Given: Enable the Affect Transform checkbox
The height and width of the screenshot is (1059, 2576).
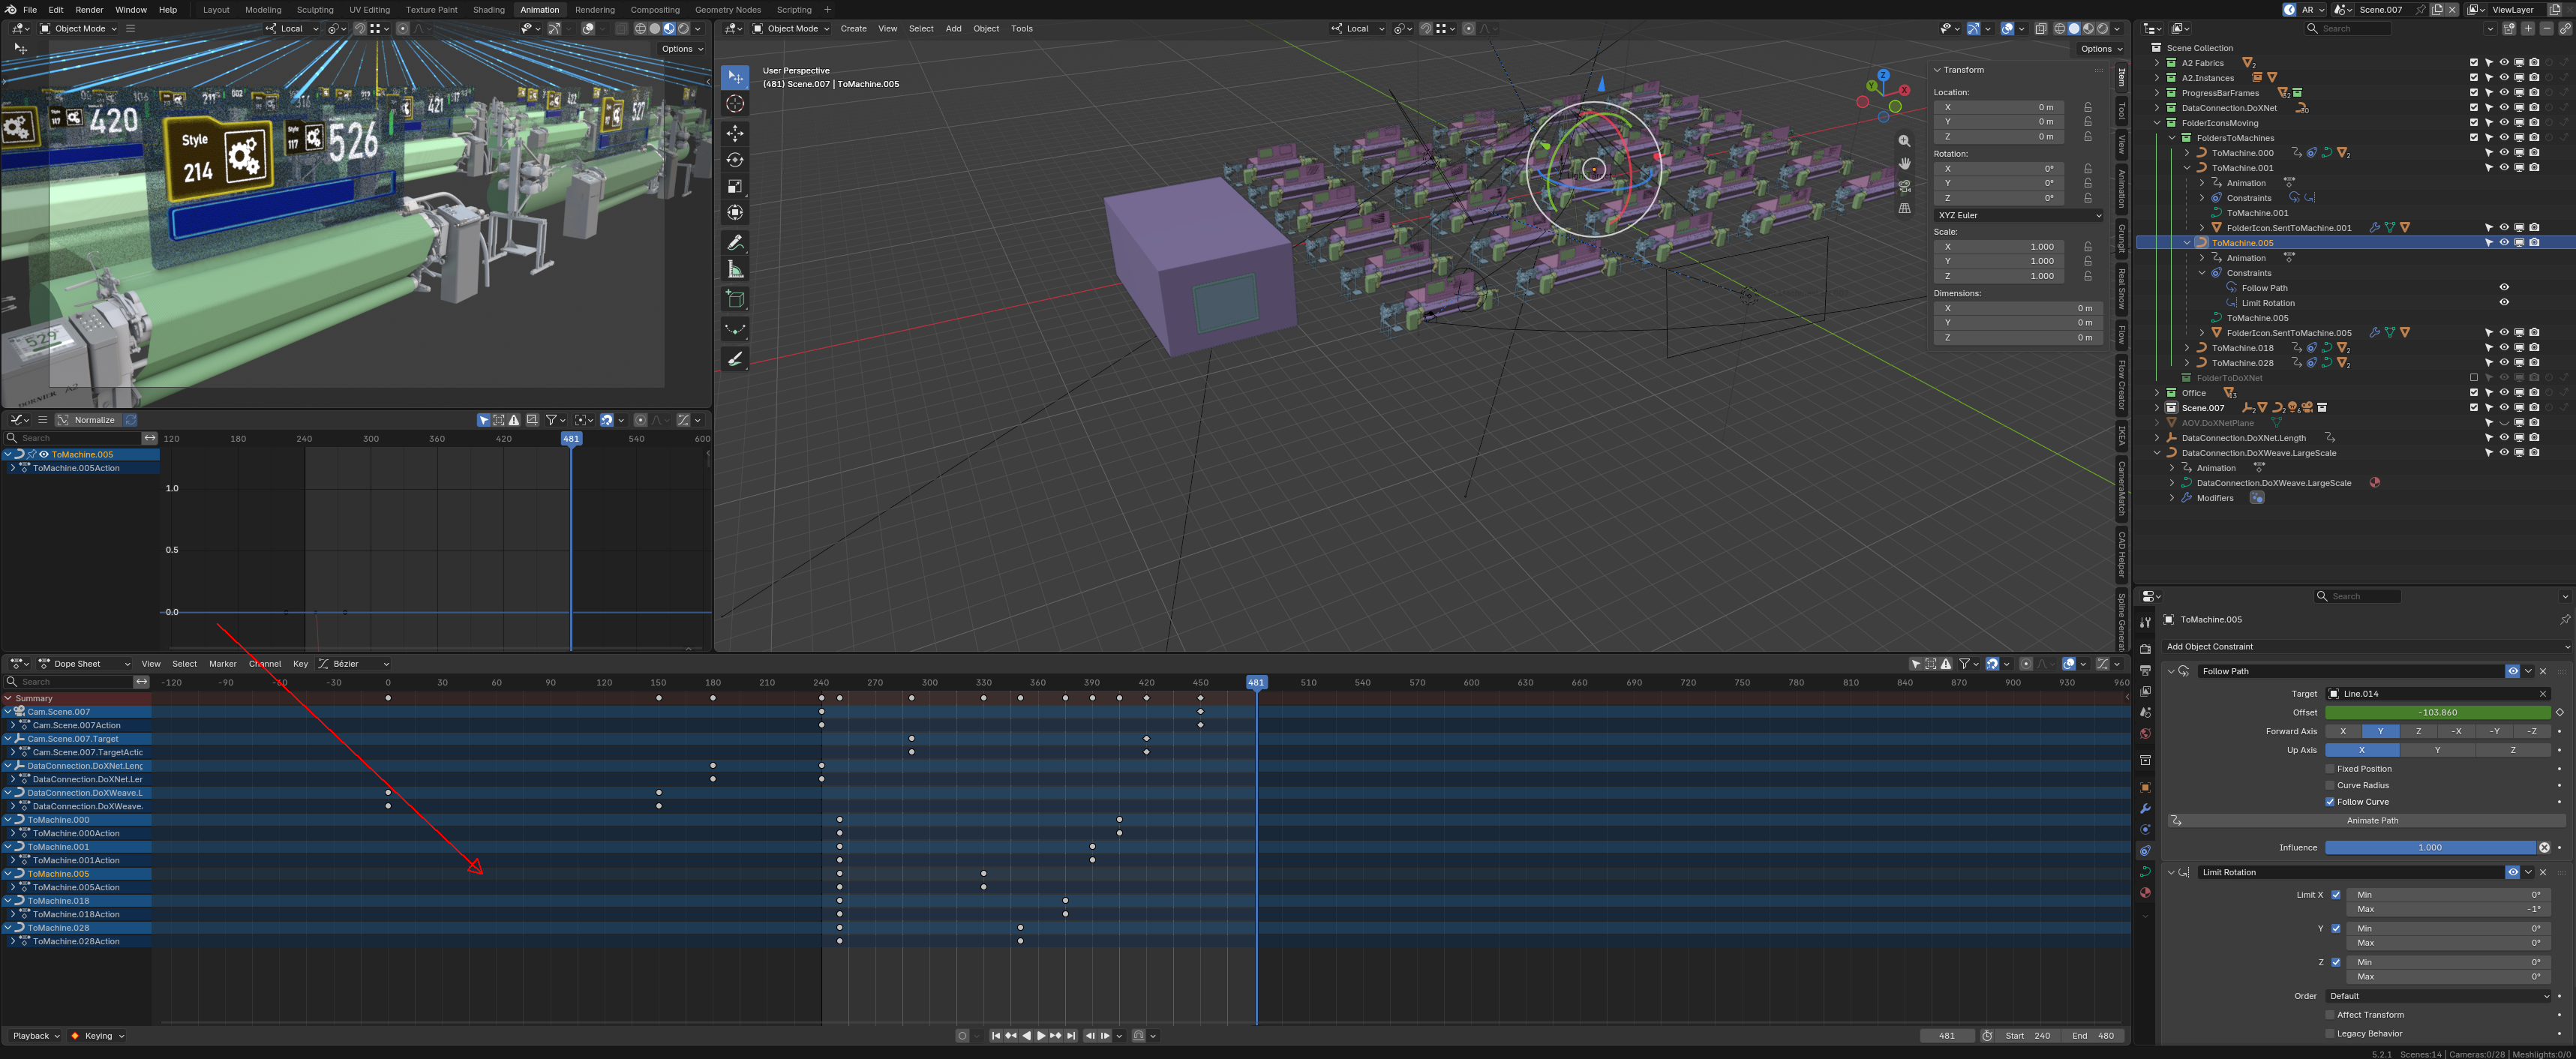Looking at the screenshot, I should tap(2330, 1015).
